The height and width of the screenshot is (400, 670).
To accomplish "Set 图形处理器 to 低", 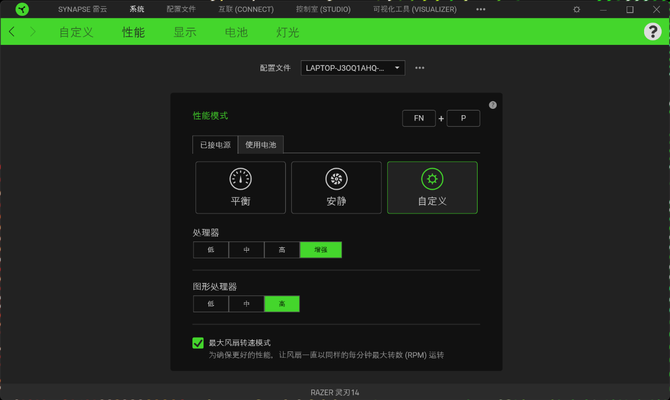I will (x=211, y=304).
